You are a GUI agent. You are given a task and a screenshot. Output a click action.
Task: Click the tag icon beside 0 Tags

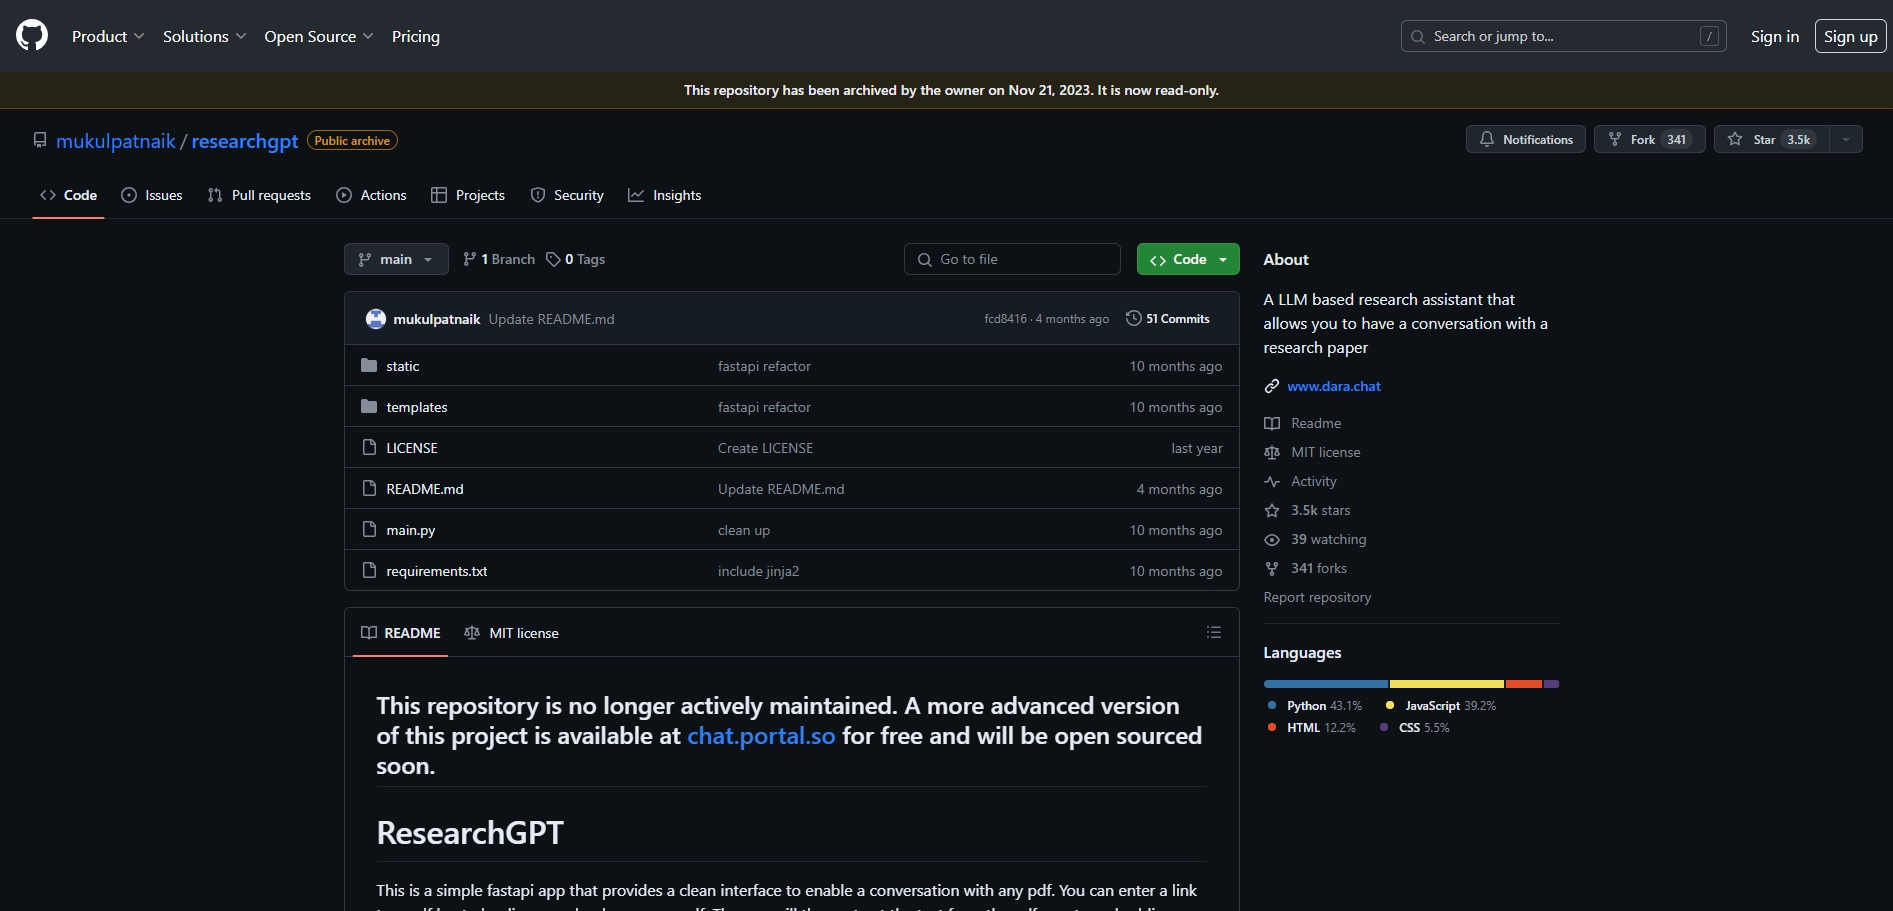(553, 259)
